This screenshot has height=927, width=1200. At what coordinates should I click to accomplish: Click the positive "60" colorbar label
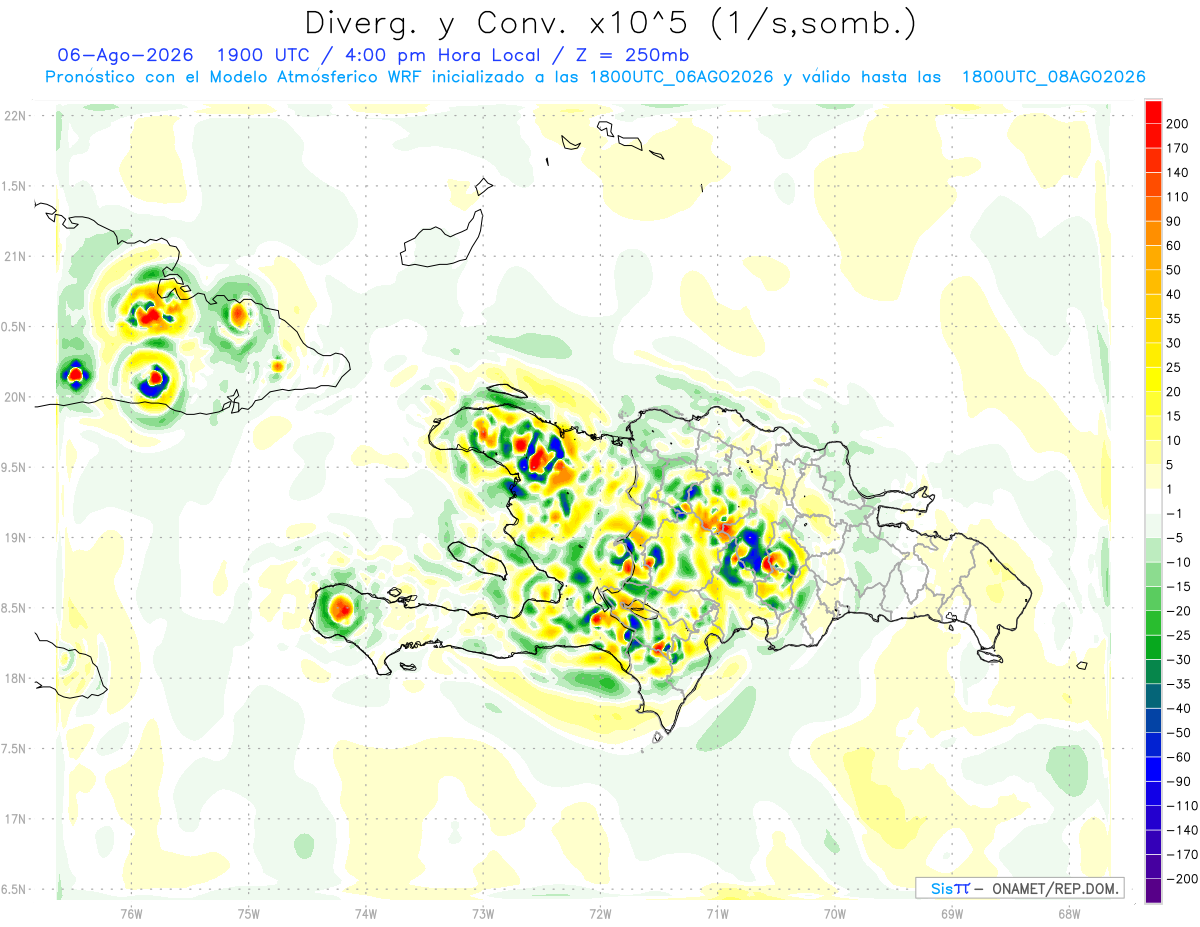pos(1174,246)
